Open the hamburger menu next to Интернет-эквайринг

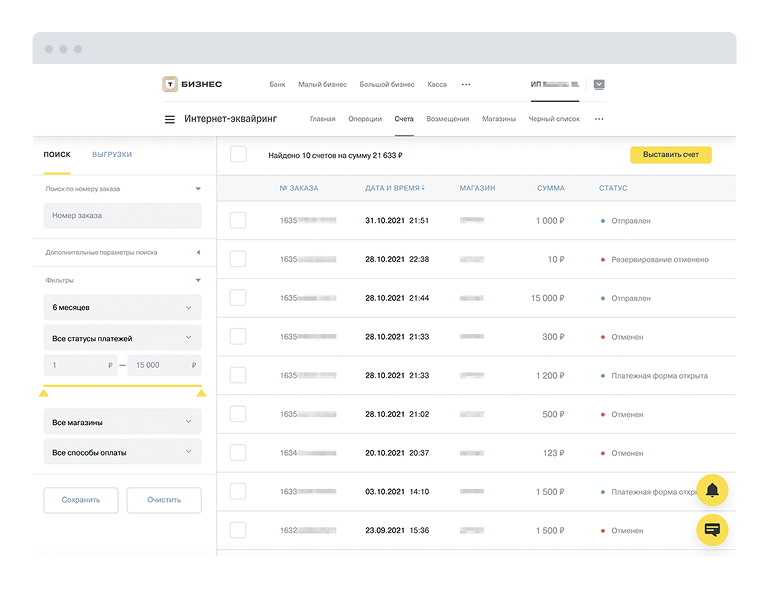169,119
